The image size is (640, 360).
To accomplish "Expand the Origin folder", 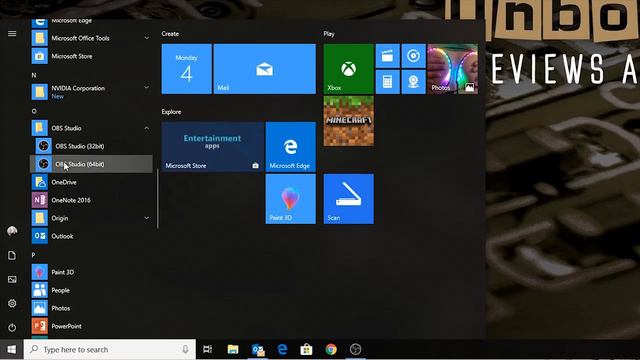I will [x=147, y=218].
